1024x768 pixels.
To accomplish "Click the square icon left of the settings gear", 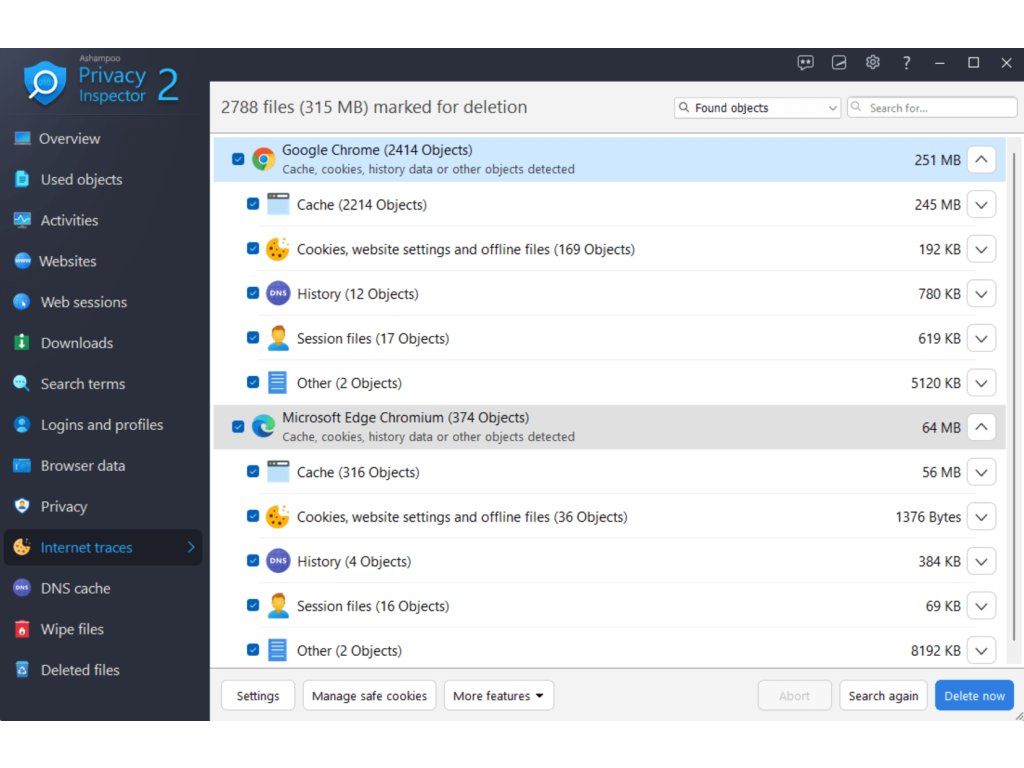I will click(x=839, y=63).
